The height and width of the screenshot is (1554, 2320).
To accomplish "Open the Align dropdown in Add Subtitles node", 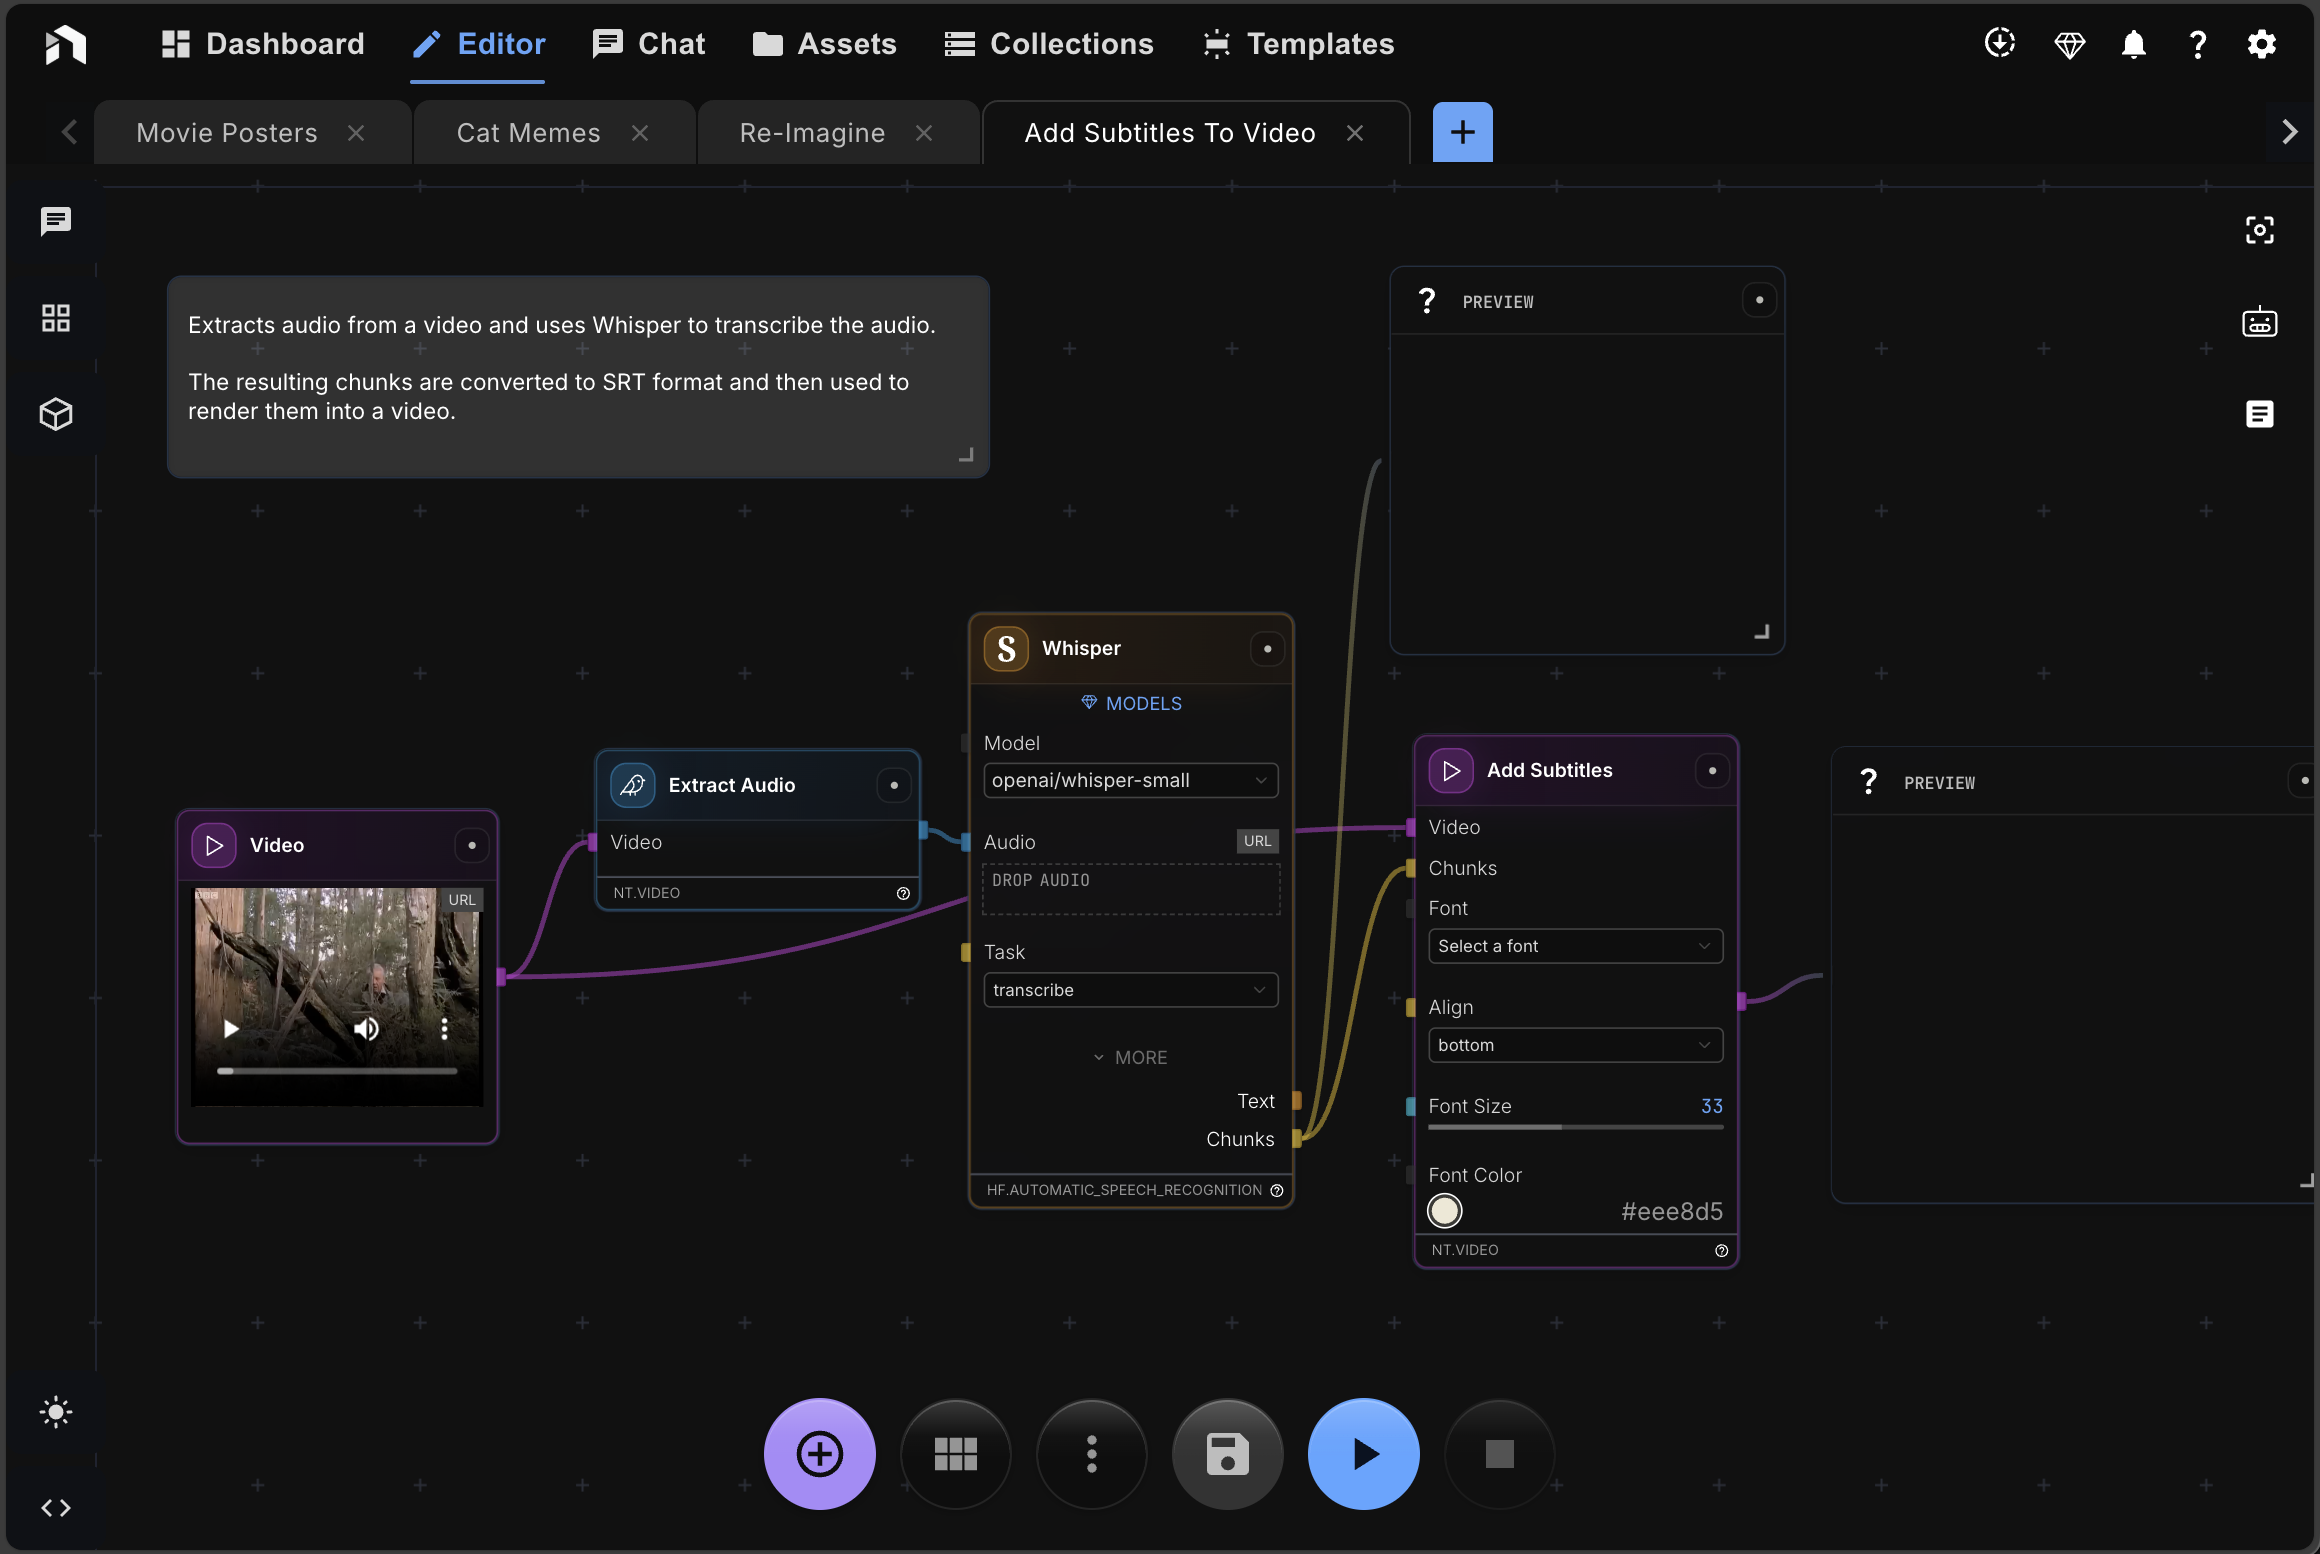I will 1574,1044.
